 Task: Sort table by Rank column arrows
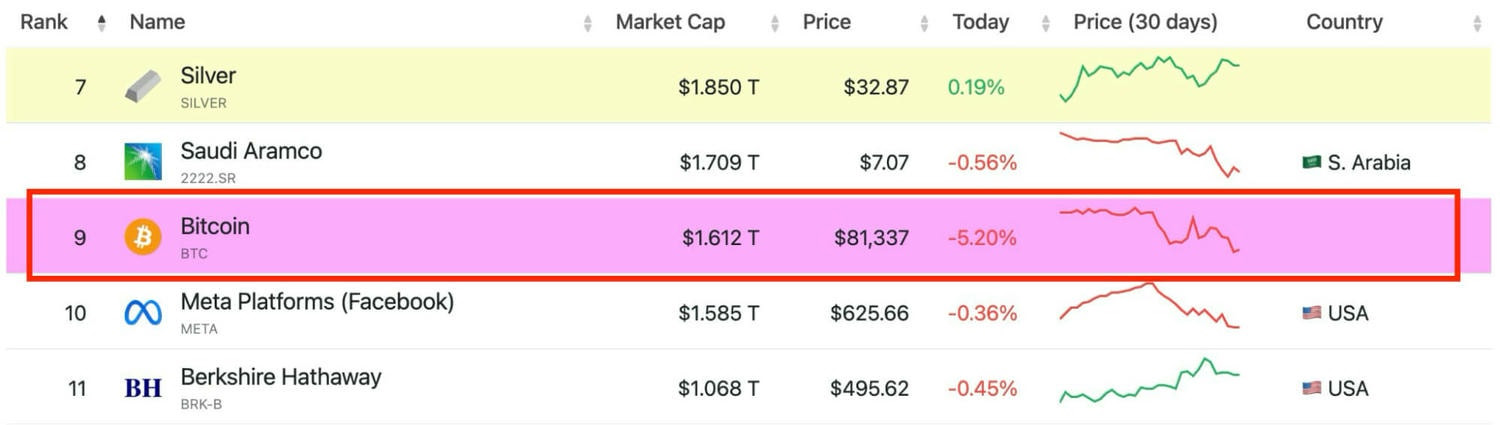pos(101,23)
